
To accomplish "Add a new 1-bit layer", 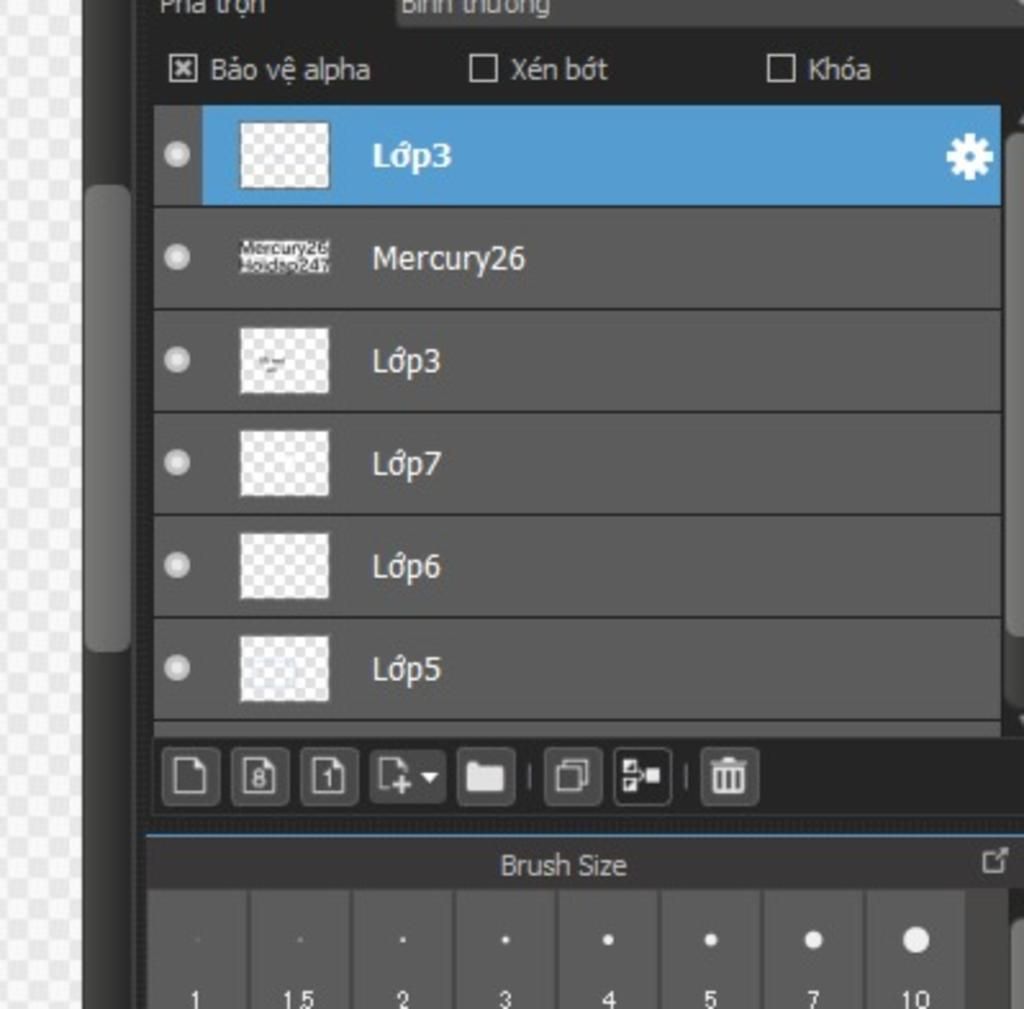I will click(328, 777).
